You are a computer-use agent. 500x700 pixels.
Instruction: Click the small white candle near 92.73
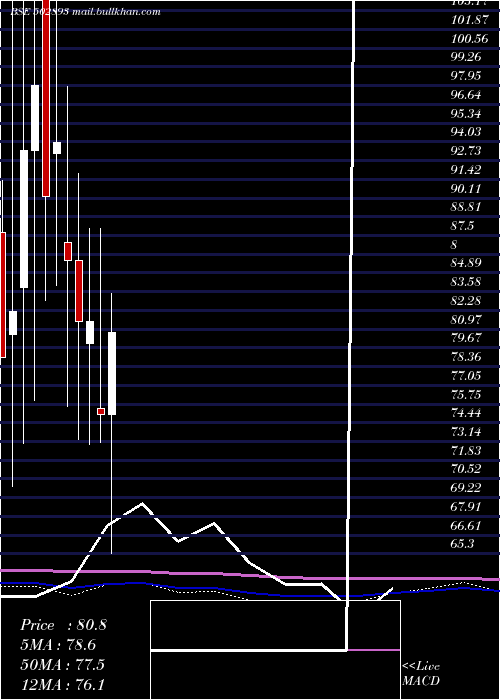(57, 148)
